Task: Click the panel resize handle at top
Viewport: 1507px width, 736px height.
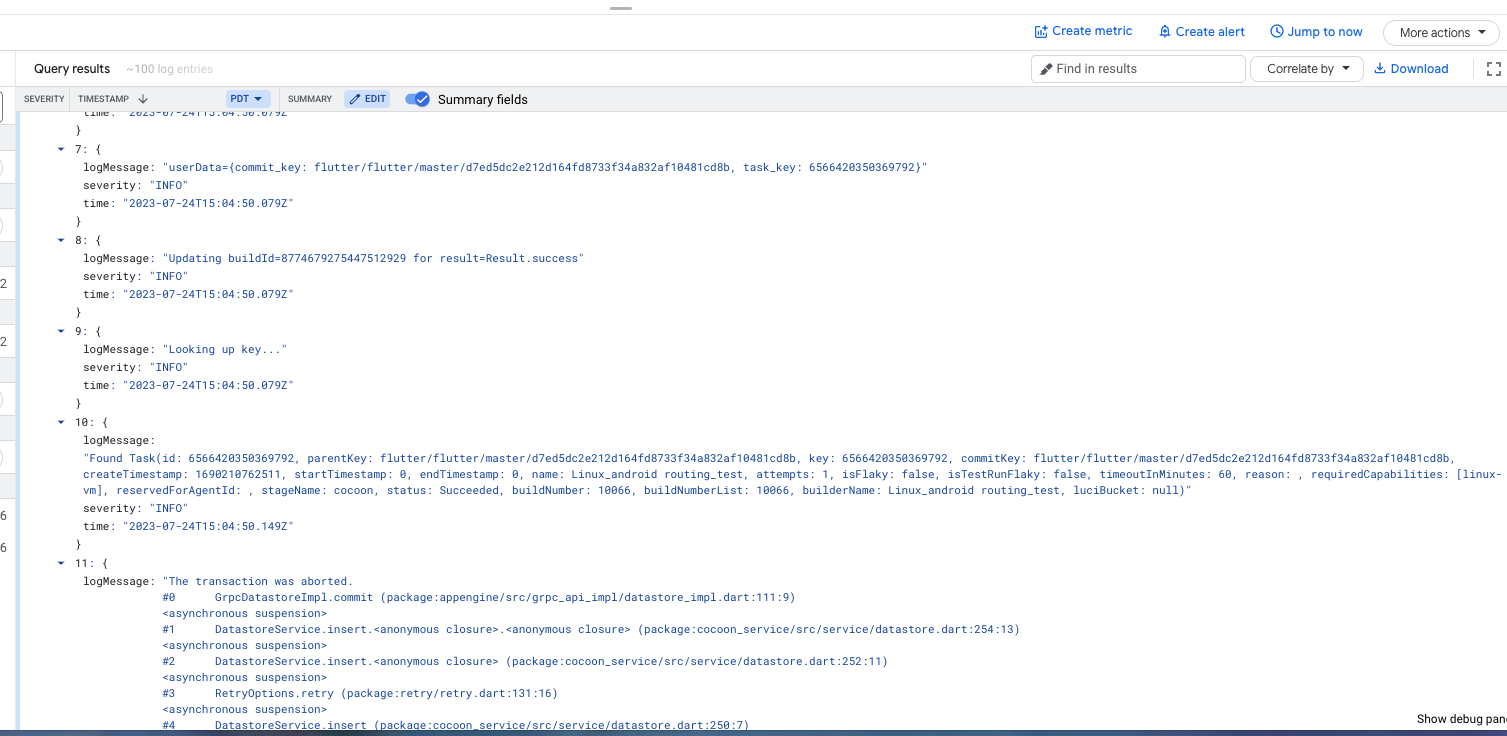Action: click(x=621, y=8)
